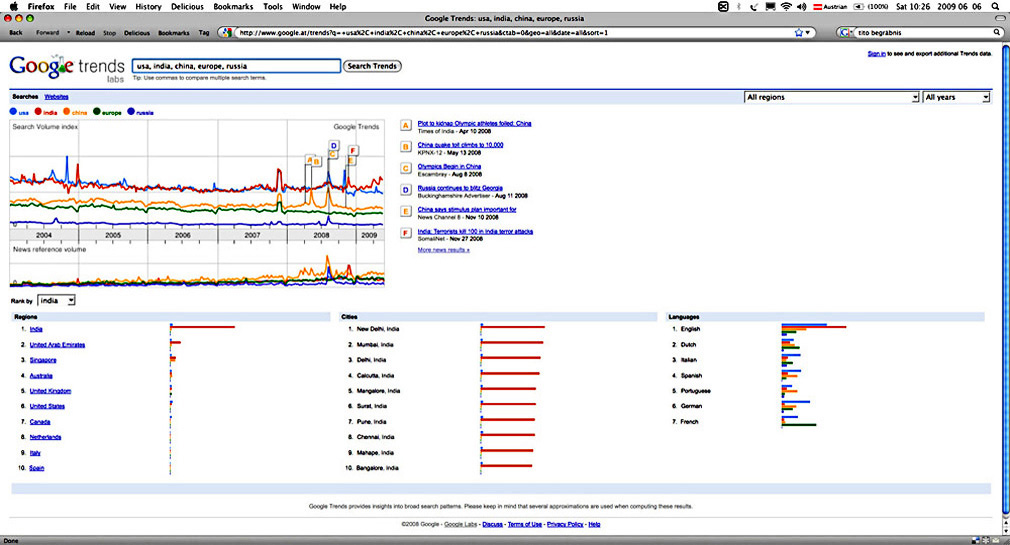The width and height of the screenshot is (1010, 545).
Task: Click the site icon left of the URL
Action: coord(225,32)
